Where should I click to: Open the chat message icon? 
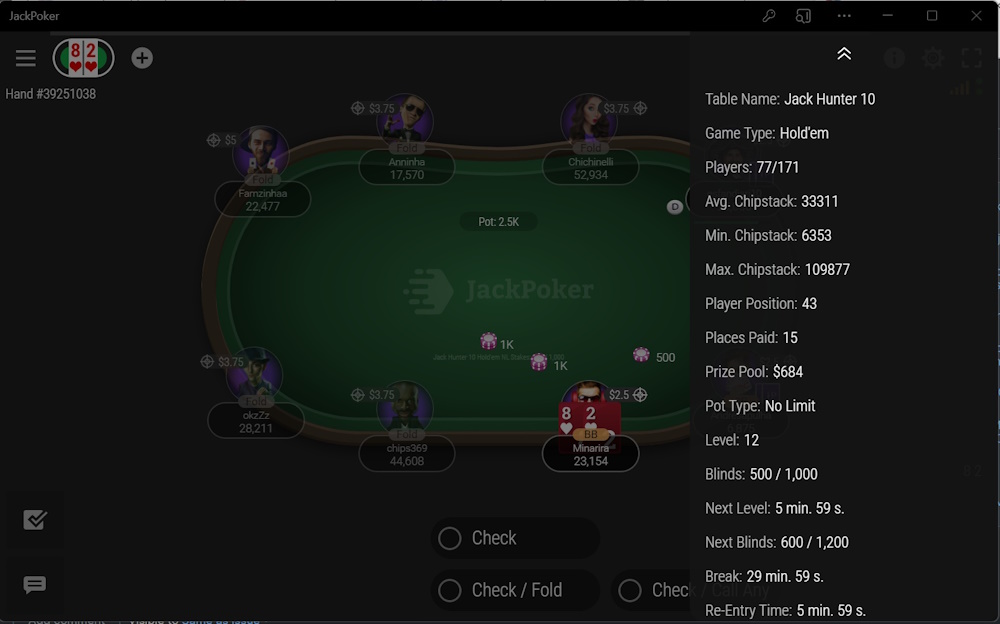(34, 584)
